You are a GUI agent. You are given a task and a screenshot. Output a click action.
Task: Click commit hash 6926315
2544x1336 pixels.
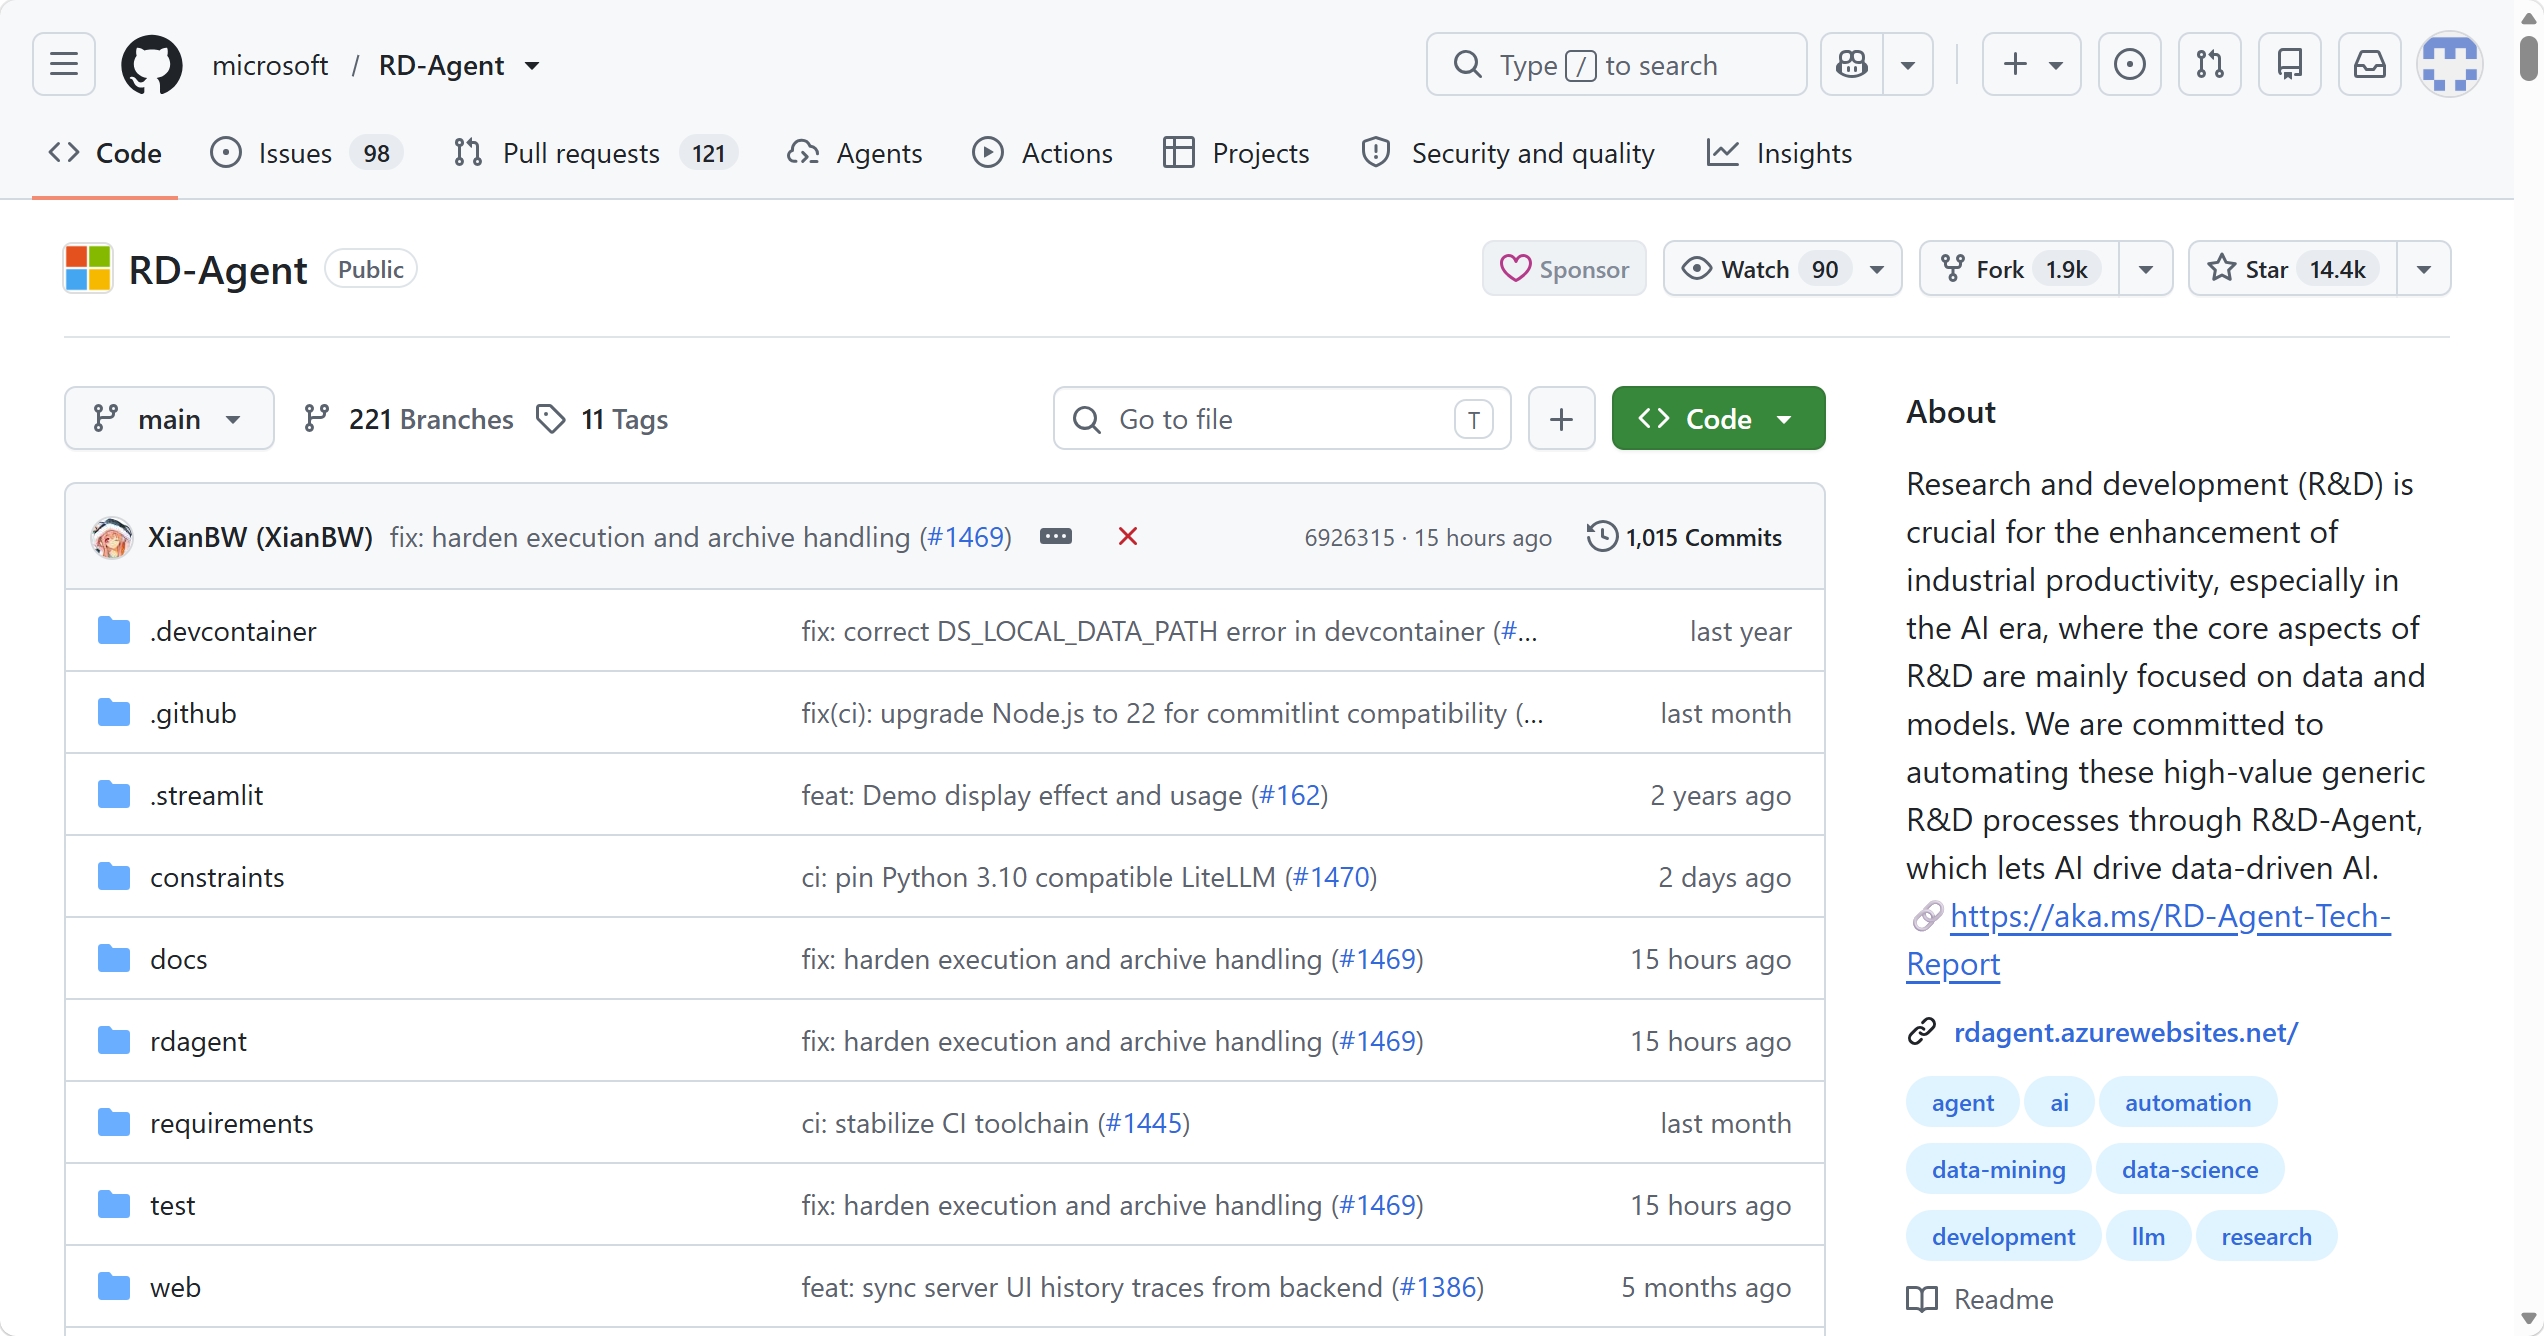1349,537
